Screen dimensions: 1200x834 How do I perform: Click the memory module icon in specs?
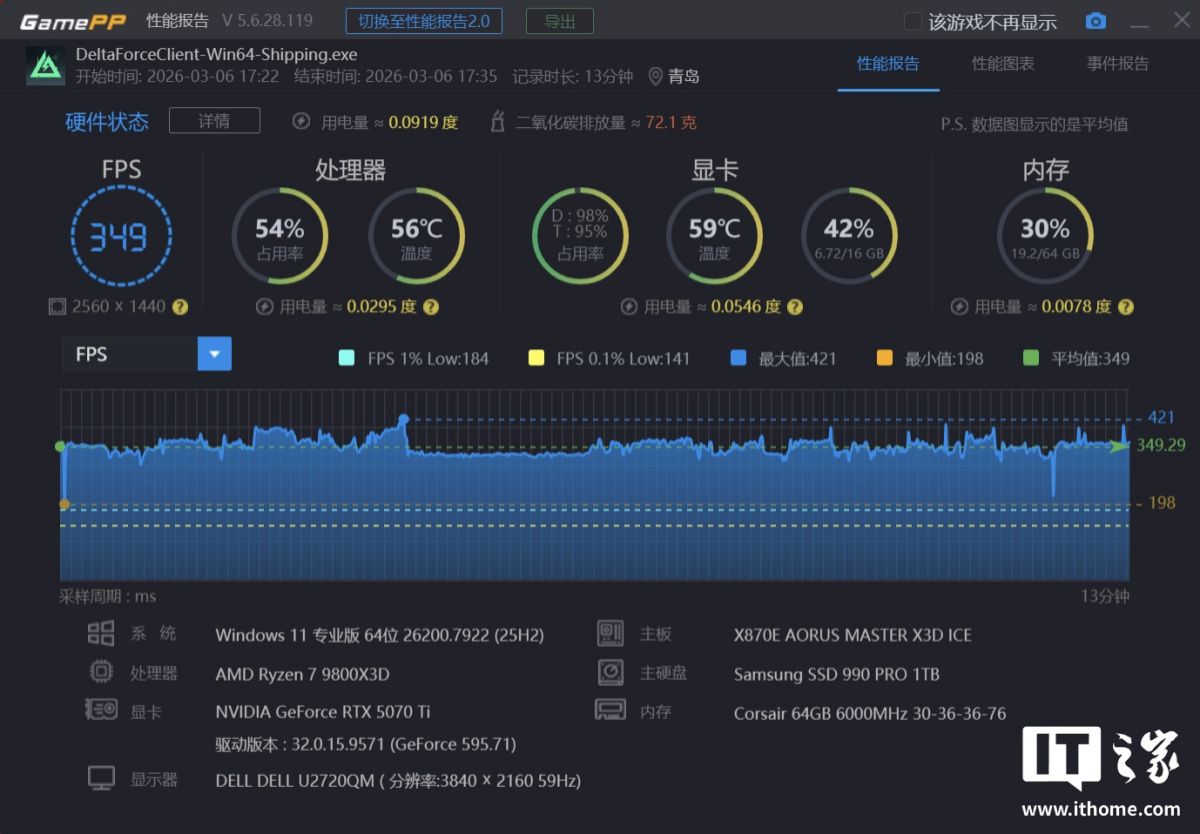pyautogui.click(x=610, y=710)
